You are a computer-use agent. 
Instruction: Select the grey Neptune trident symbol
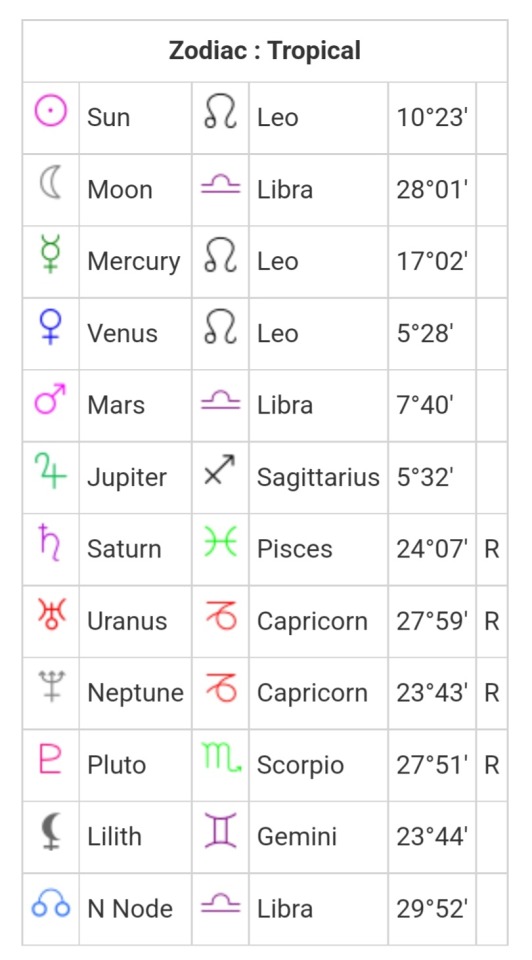tap(51, 686)
